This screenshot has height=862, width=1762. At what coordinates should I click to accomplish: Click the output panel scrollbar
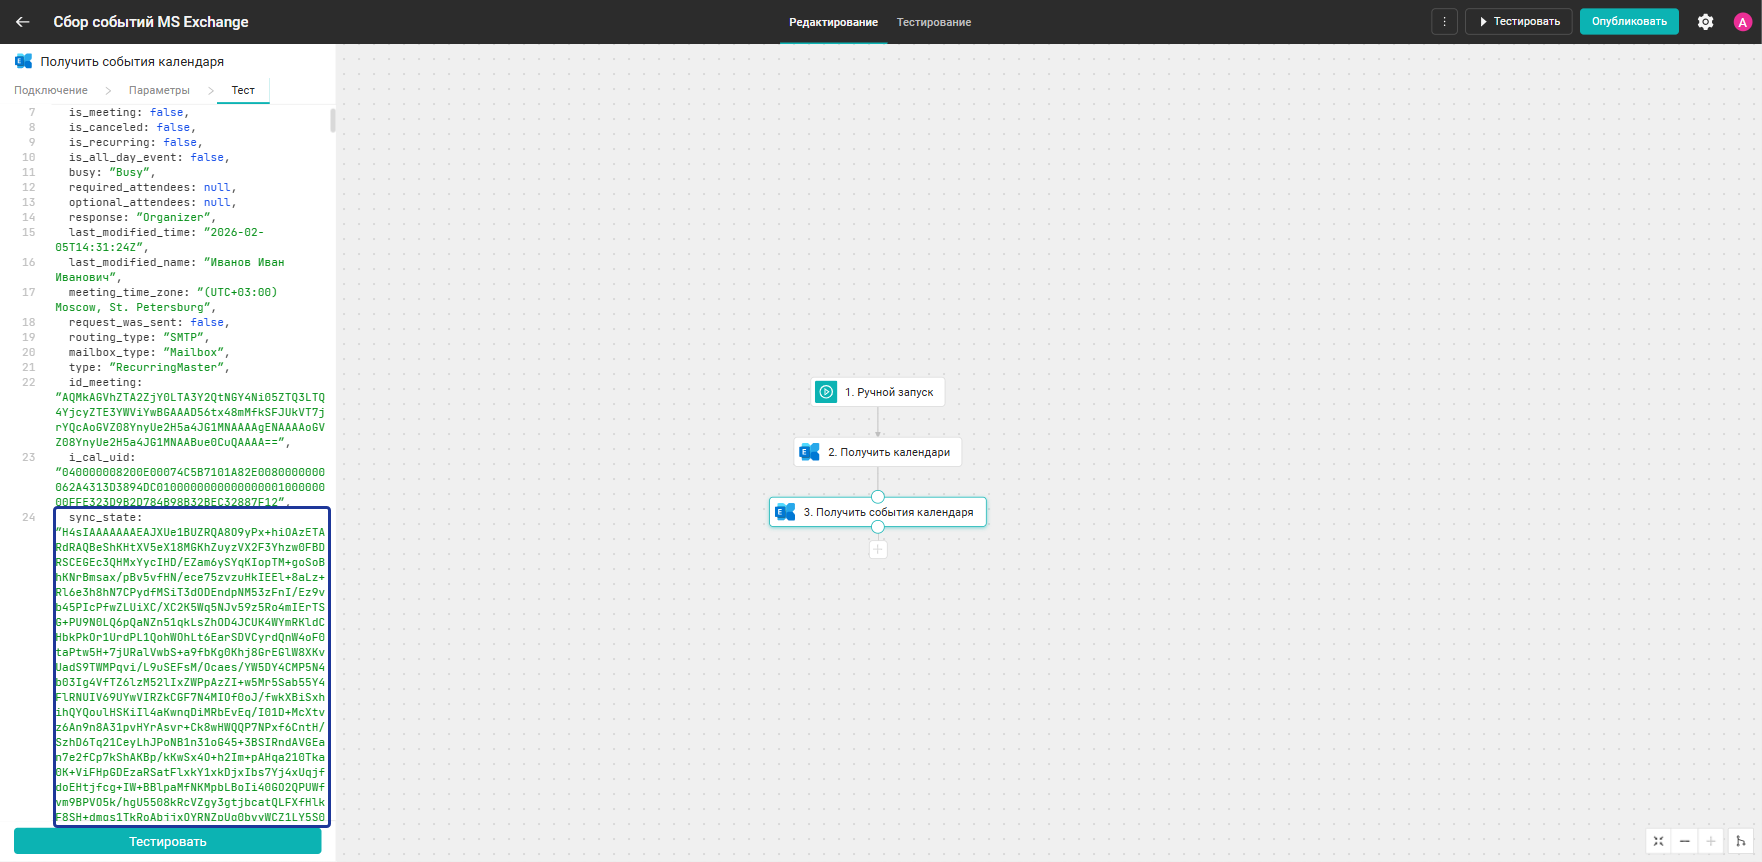click(x=332, y=121)
